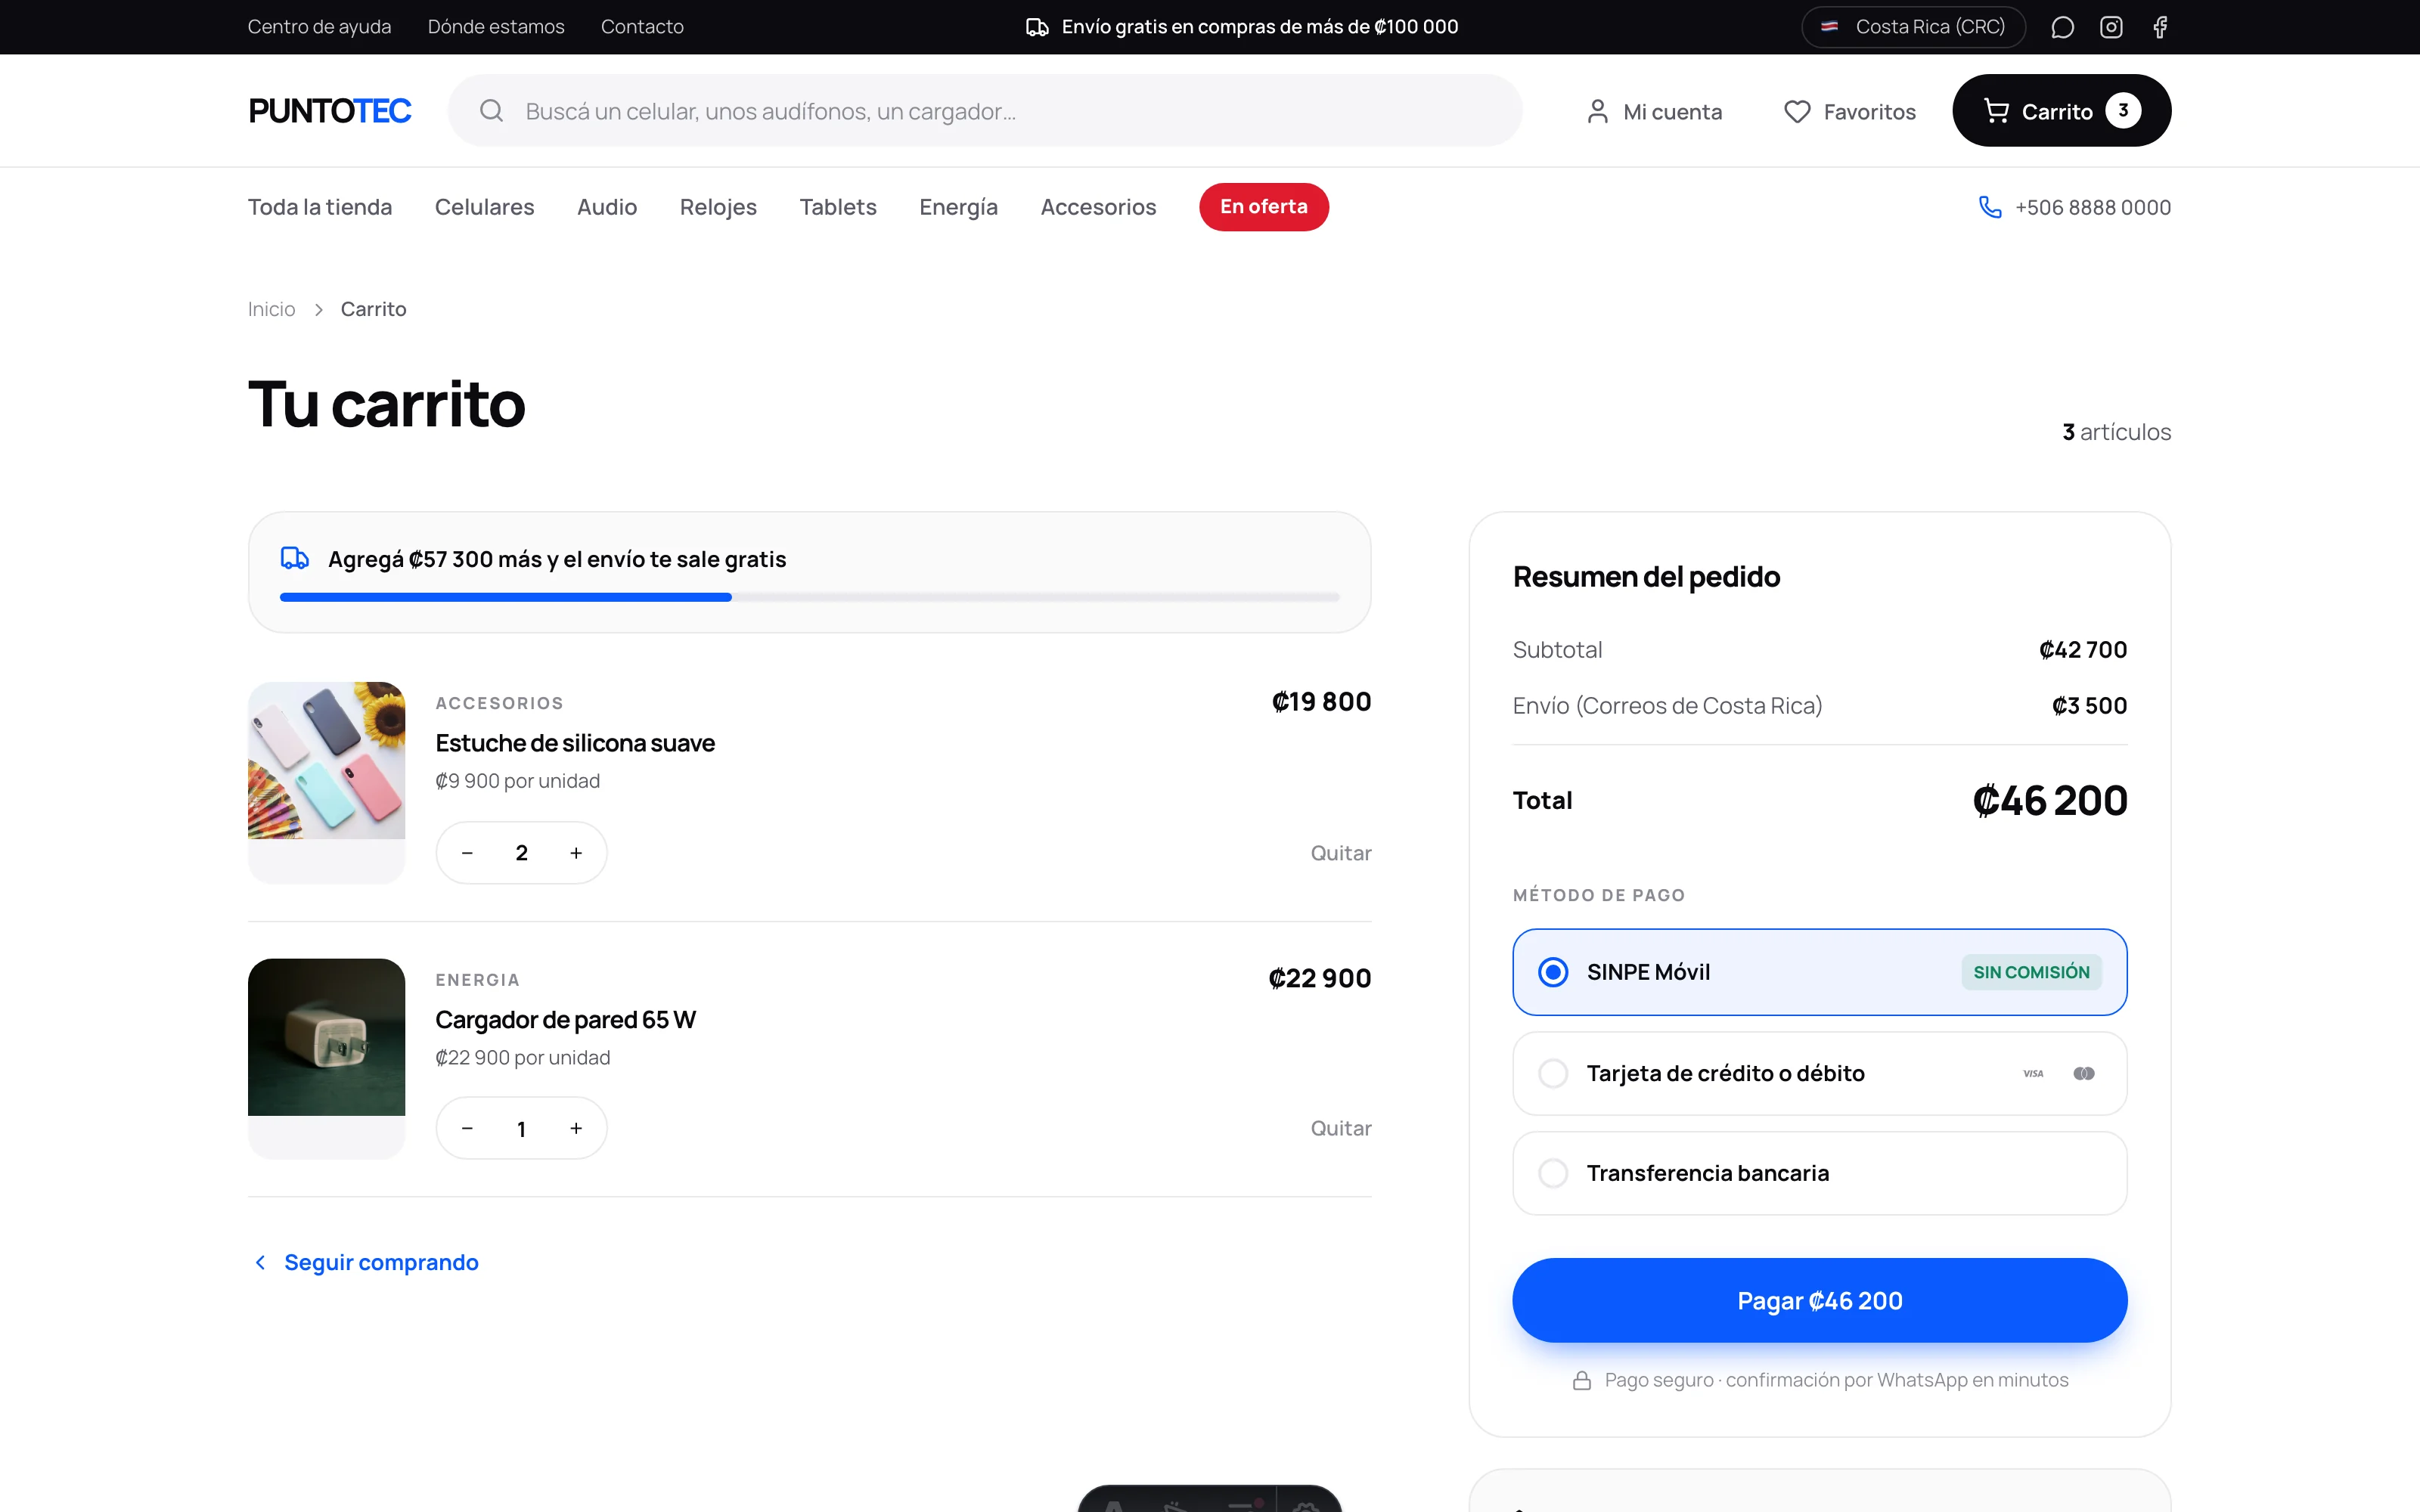Click the Subtotal value ₡42 700

[x=2083, y=650]
